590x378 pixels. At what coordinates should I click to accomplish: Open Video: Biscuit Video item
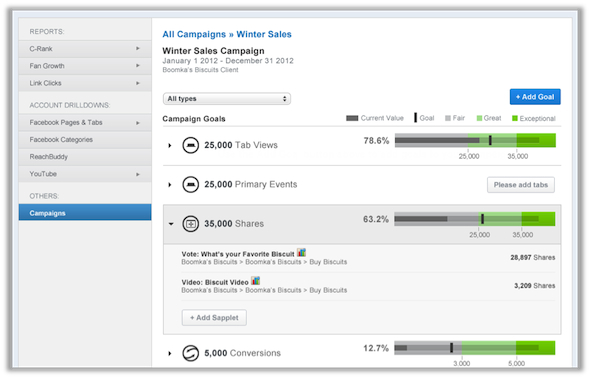coord(215,282)
